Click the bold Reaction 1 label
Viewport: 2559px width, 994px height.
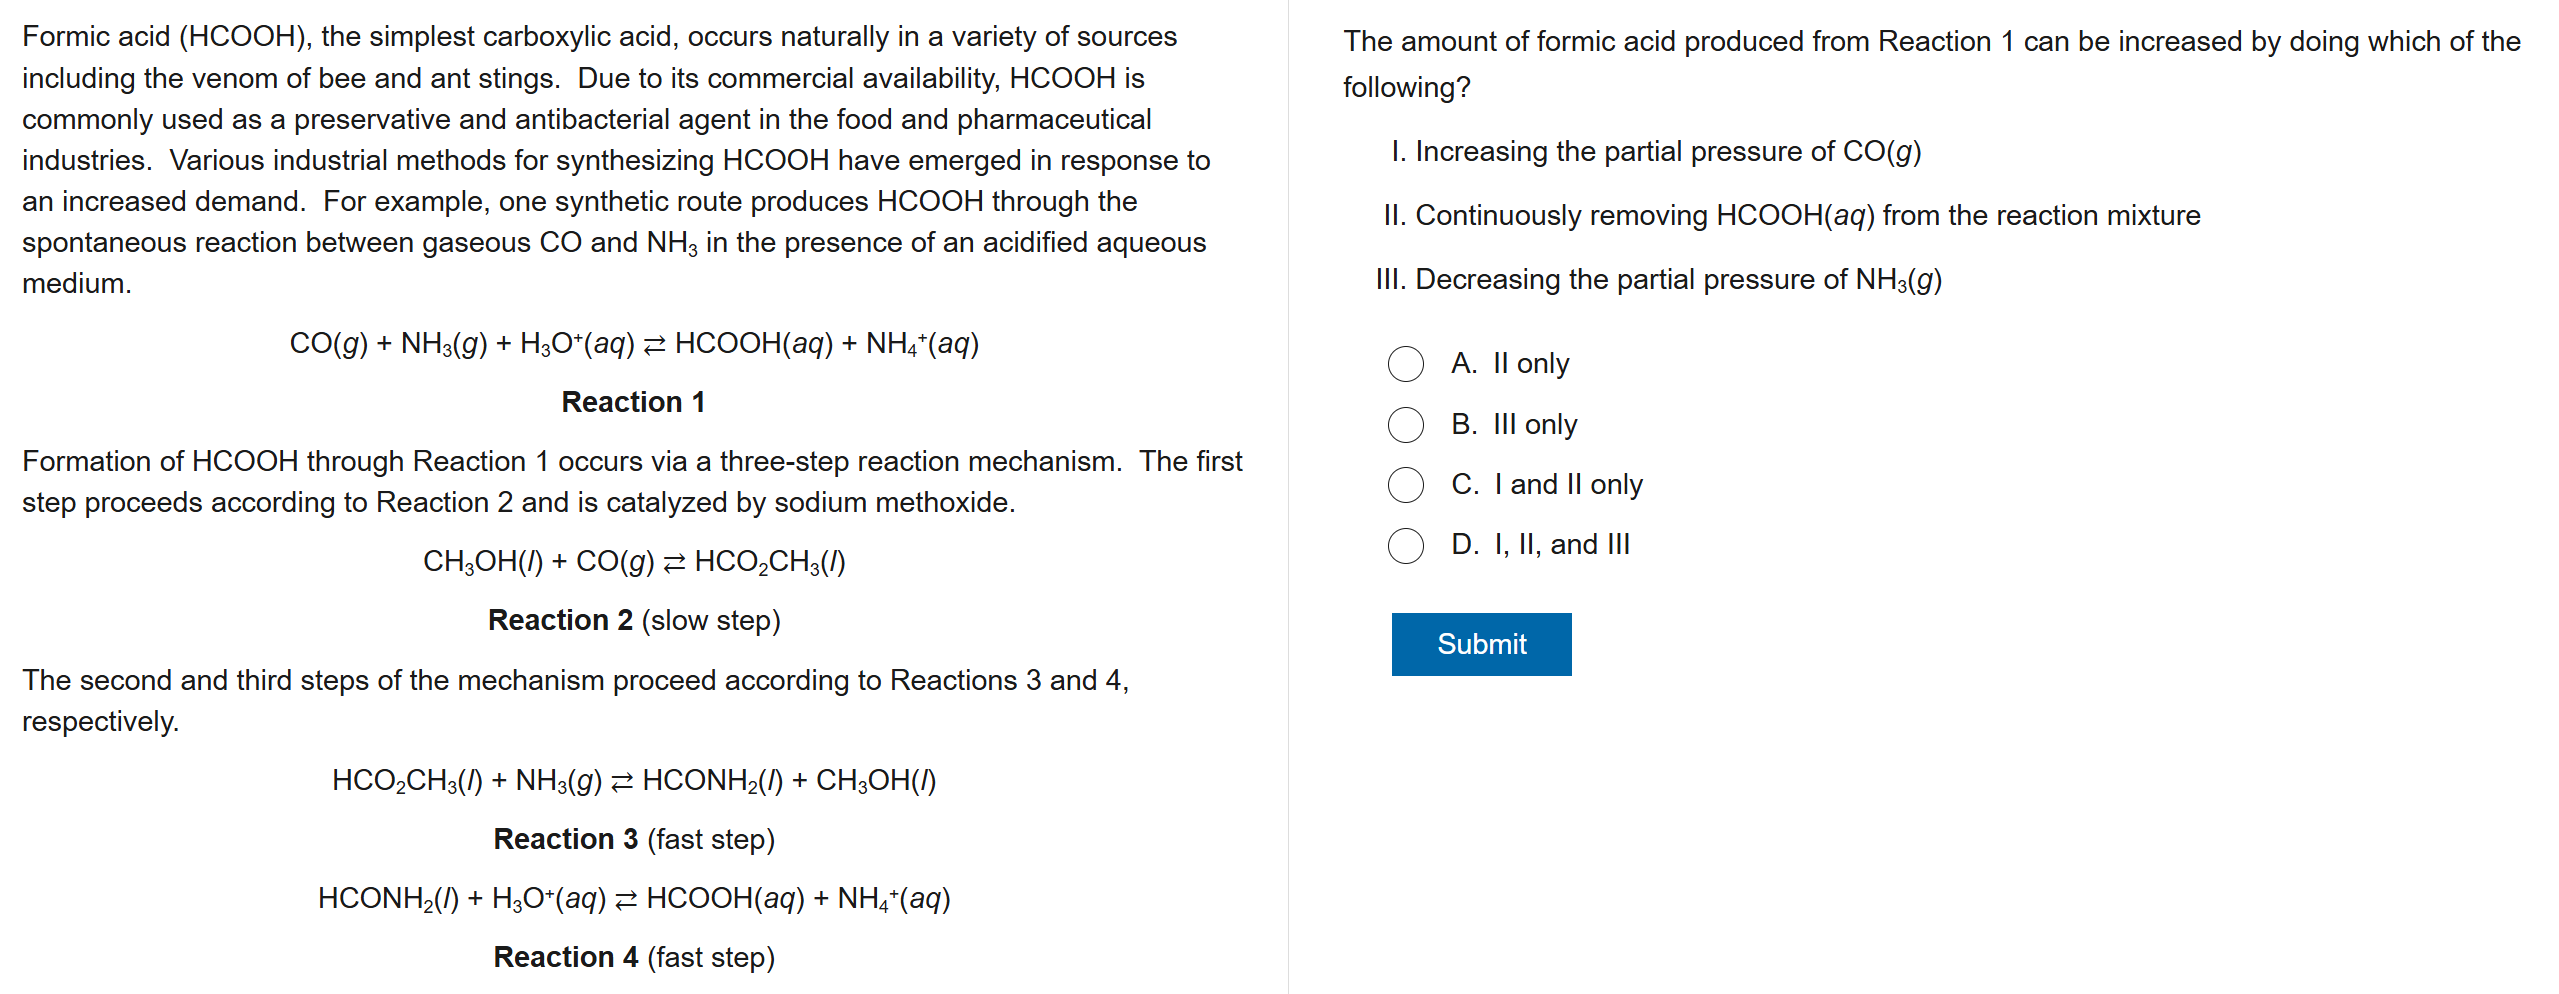[633, 402]
